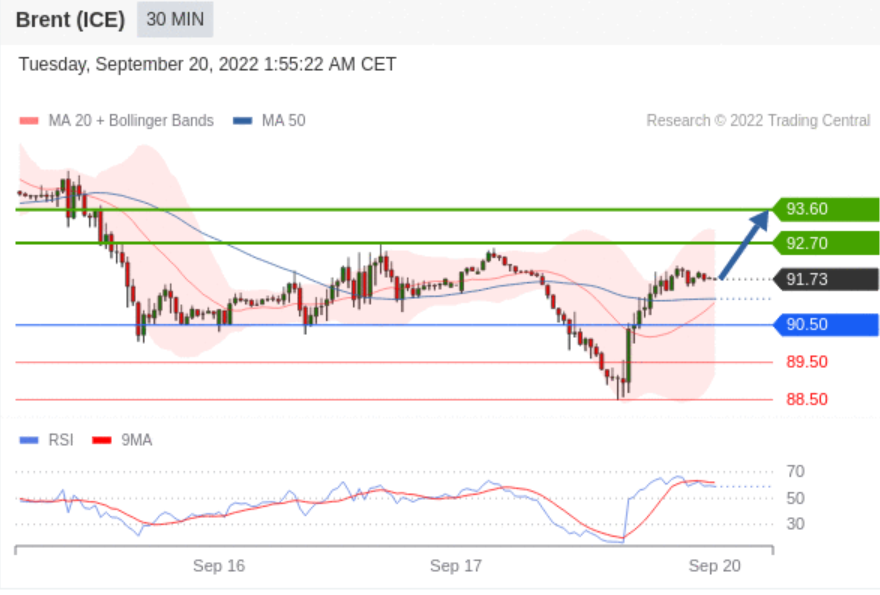Click the blue MA 50 legend swatch
Viewport: 880px width, 595px height.
coord(242,121)
